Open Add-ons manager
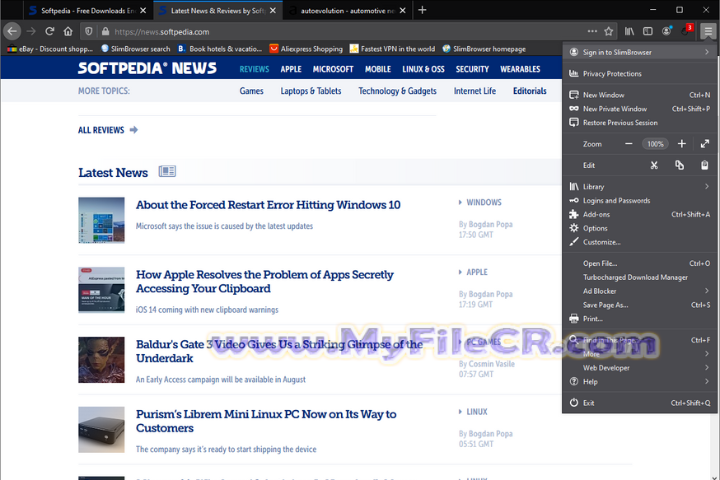The width and height of the screenshot is (720, 480). click(640, 215)
